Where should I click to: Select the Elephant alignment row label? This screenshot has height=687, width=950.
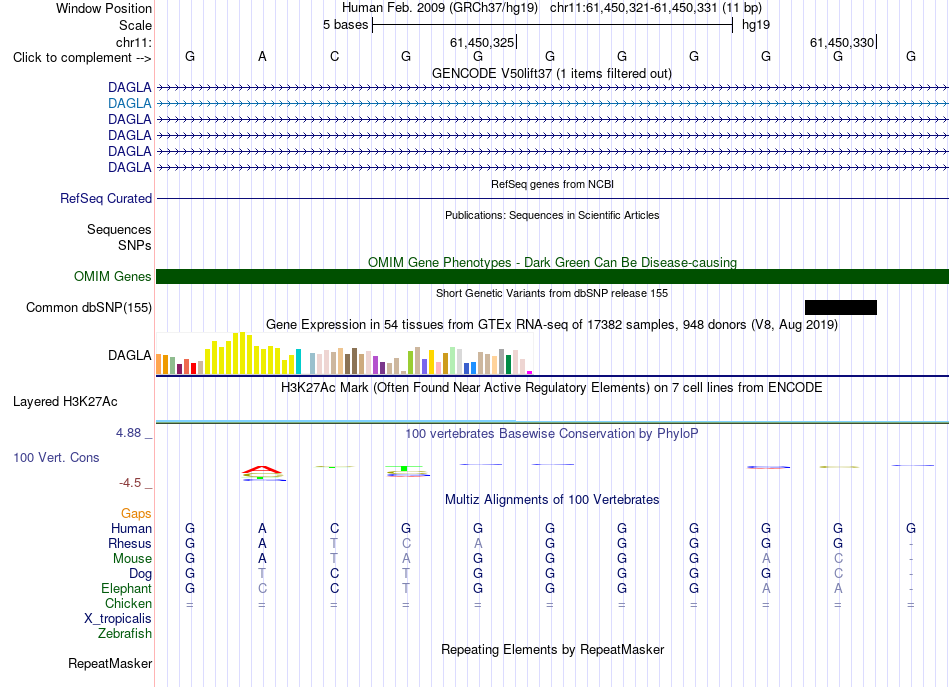click(x=127, y=589)
